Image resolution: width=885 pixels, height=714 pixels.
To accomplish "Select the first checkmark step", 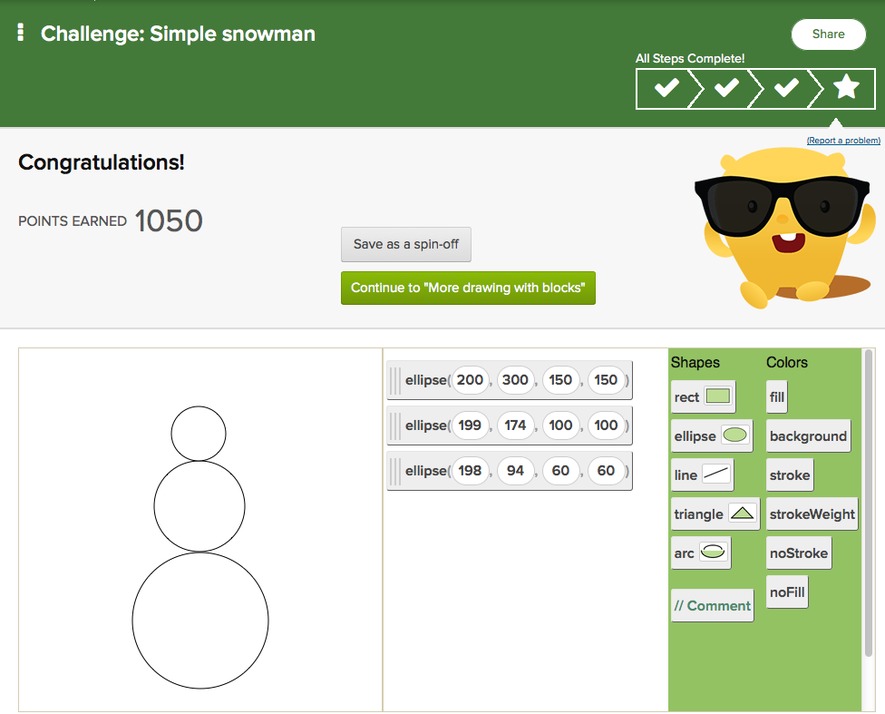I will coord(666,88).
